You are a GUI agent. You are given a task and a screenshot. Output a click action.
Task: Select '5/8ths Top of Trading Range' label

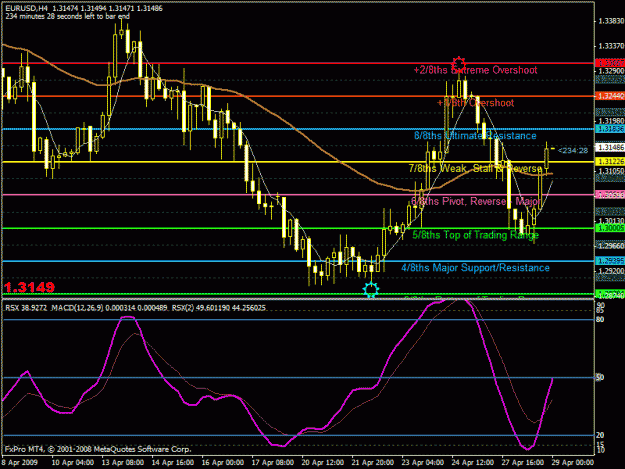(x=475, y=235)
